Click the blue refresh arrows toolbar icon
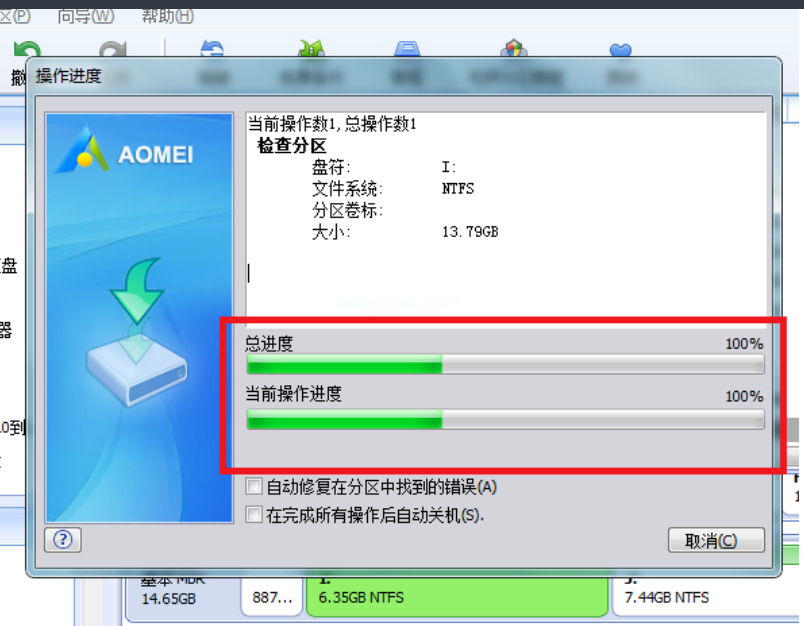The width and height of the screenshot is (804, 626). coord(212,49)
